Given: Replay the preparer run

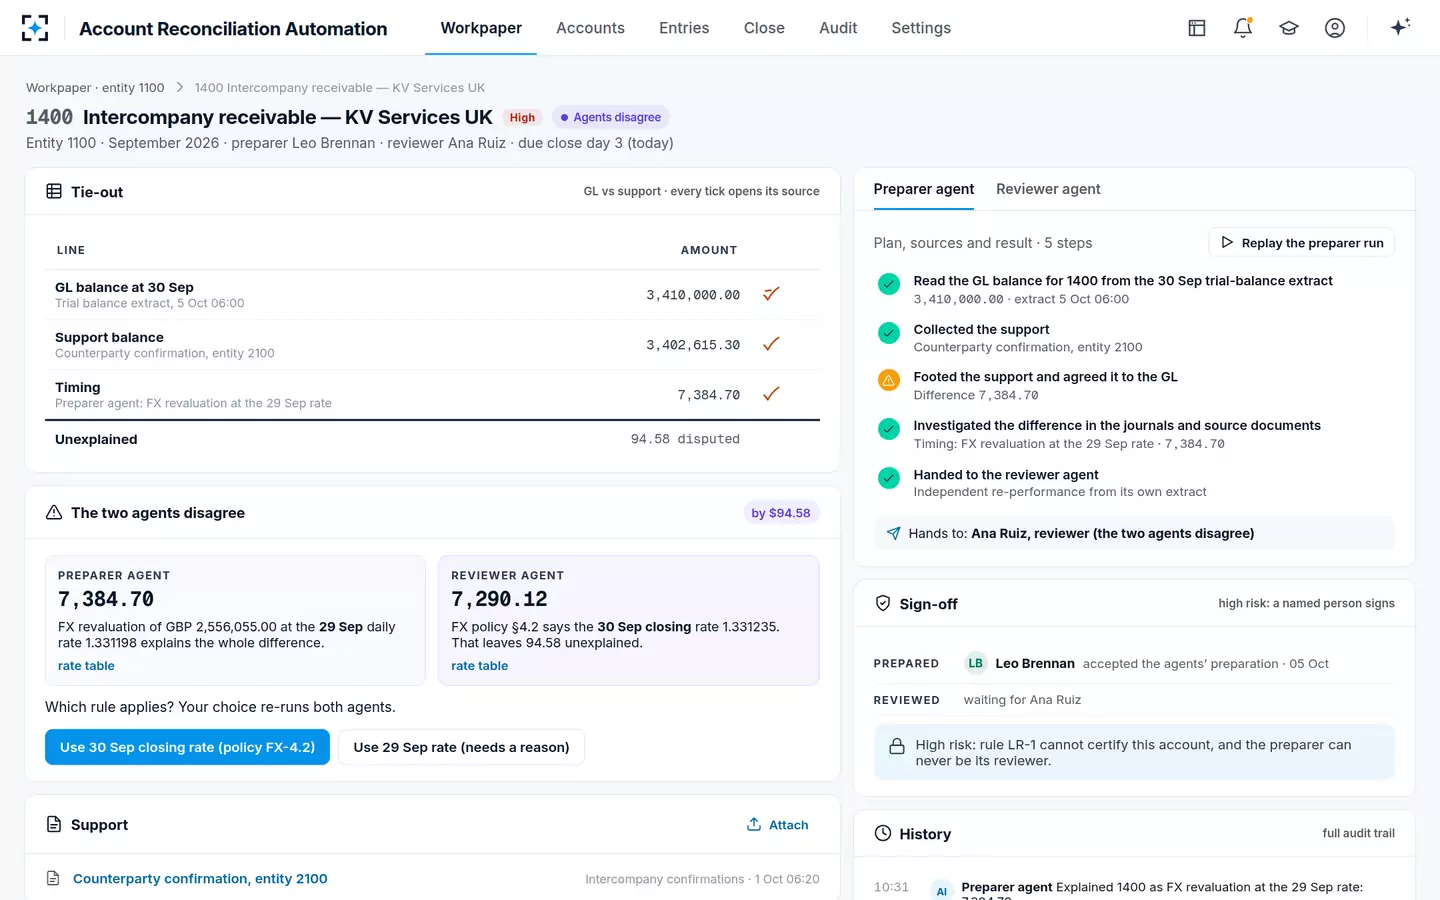Looking at the screenshot, I should coord(1301,243).
